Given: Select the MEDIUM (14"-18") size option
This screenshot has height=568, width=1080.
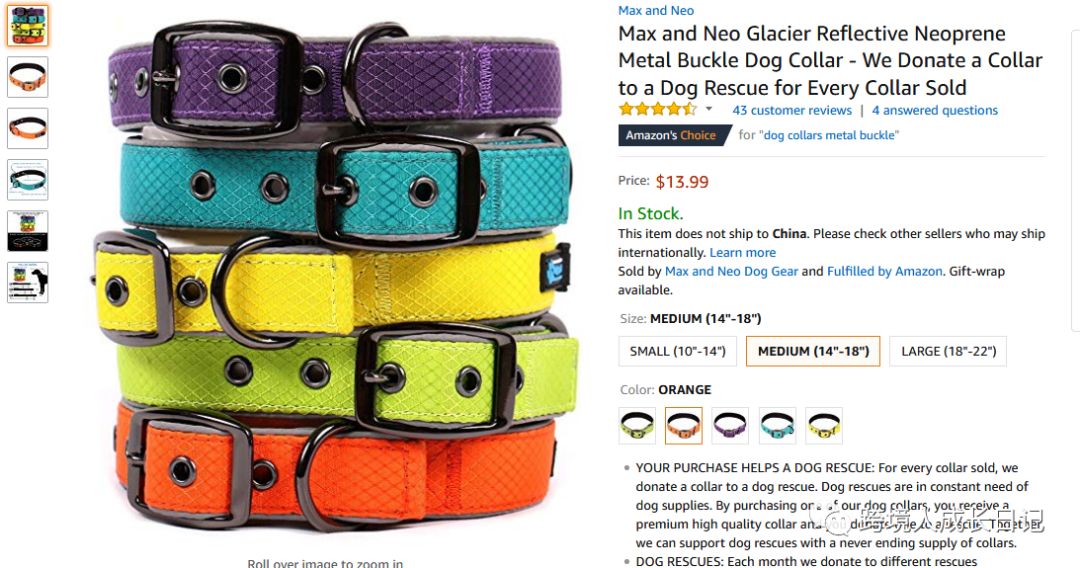Looking at the screenshot, I should pyautogui.click(x=813, y=351).
